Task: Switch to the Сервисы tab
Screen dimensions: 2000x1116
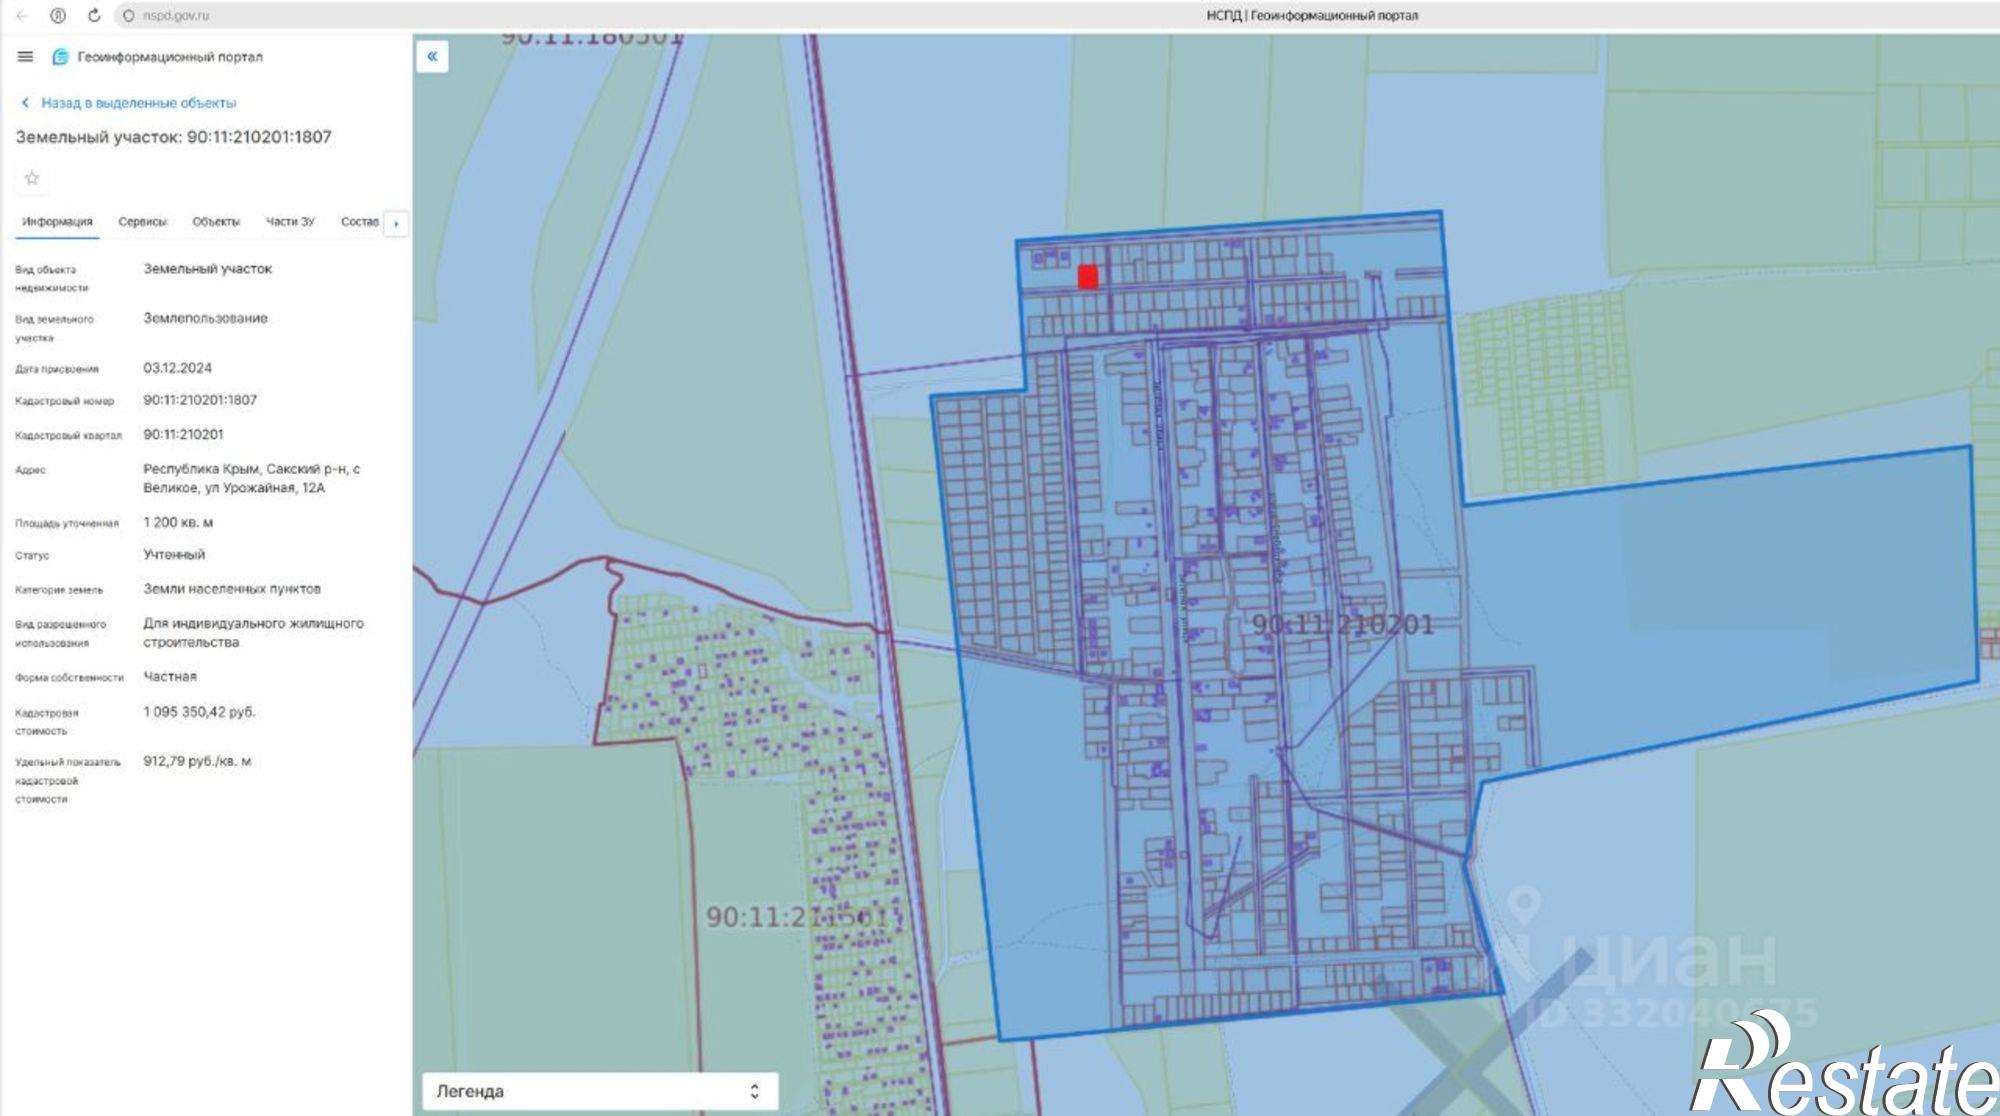Action: point(142,222)
